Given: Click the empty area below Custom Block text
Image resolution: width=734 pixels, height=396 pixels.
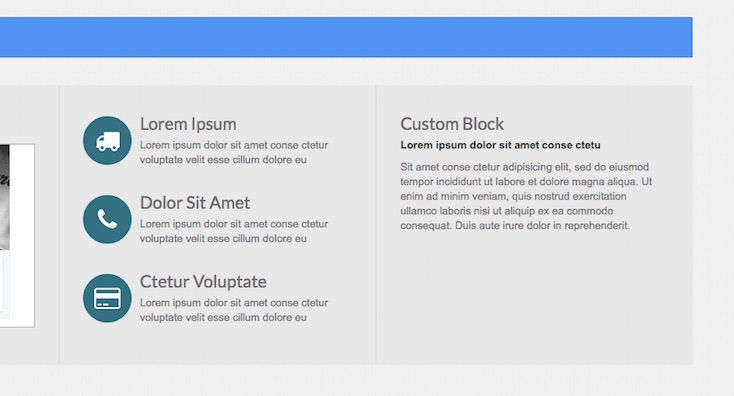Looking at the screenshot, I should pos(534,295).
